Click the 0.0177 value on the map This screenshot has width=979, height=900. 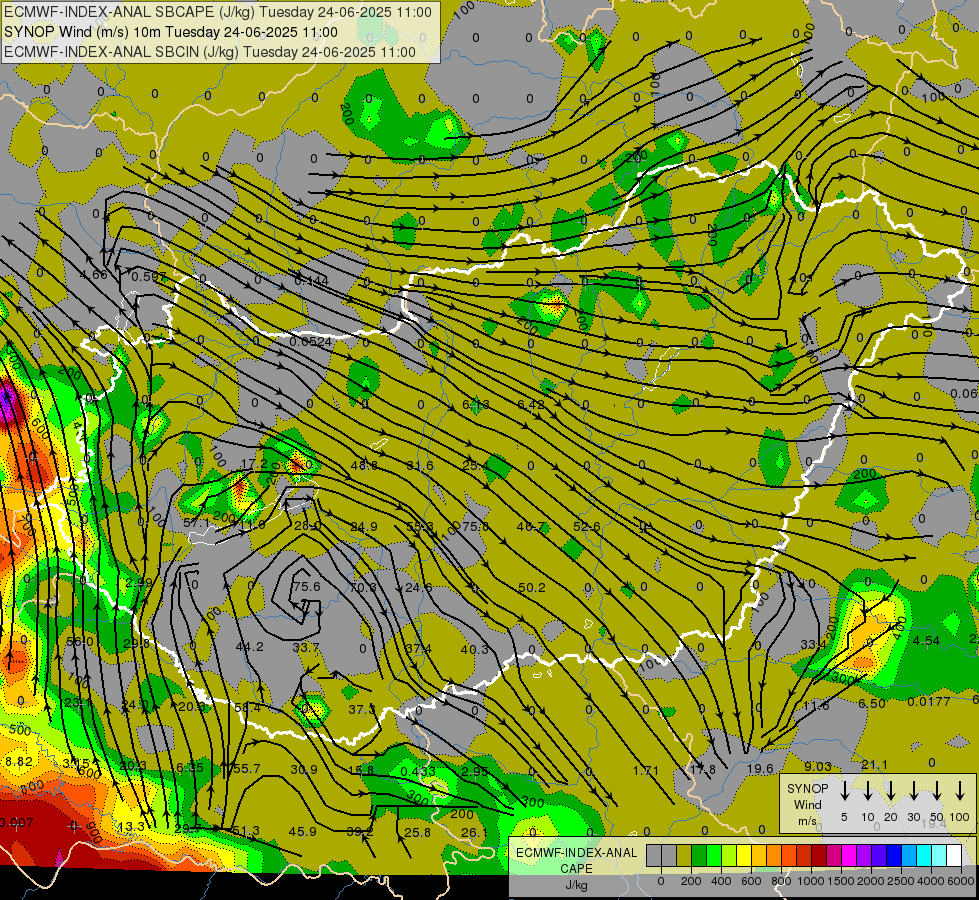click(x=929, y=701)
